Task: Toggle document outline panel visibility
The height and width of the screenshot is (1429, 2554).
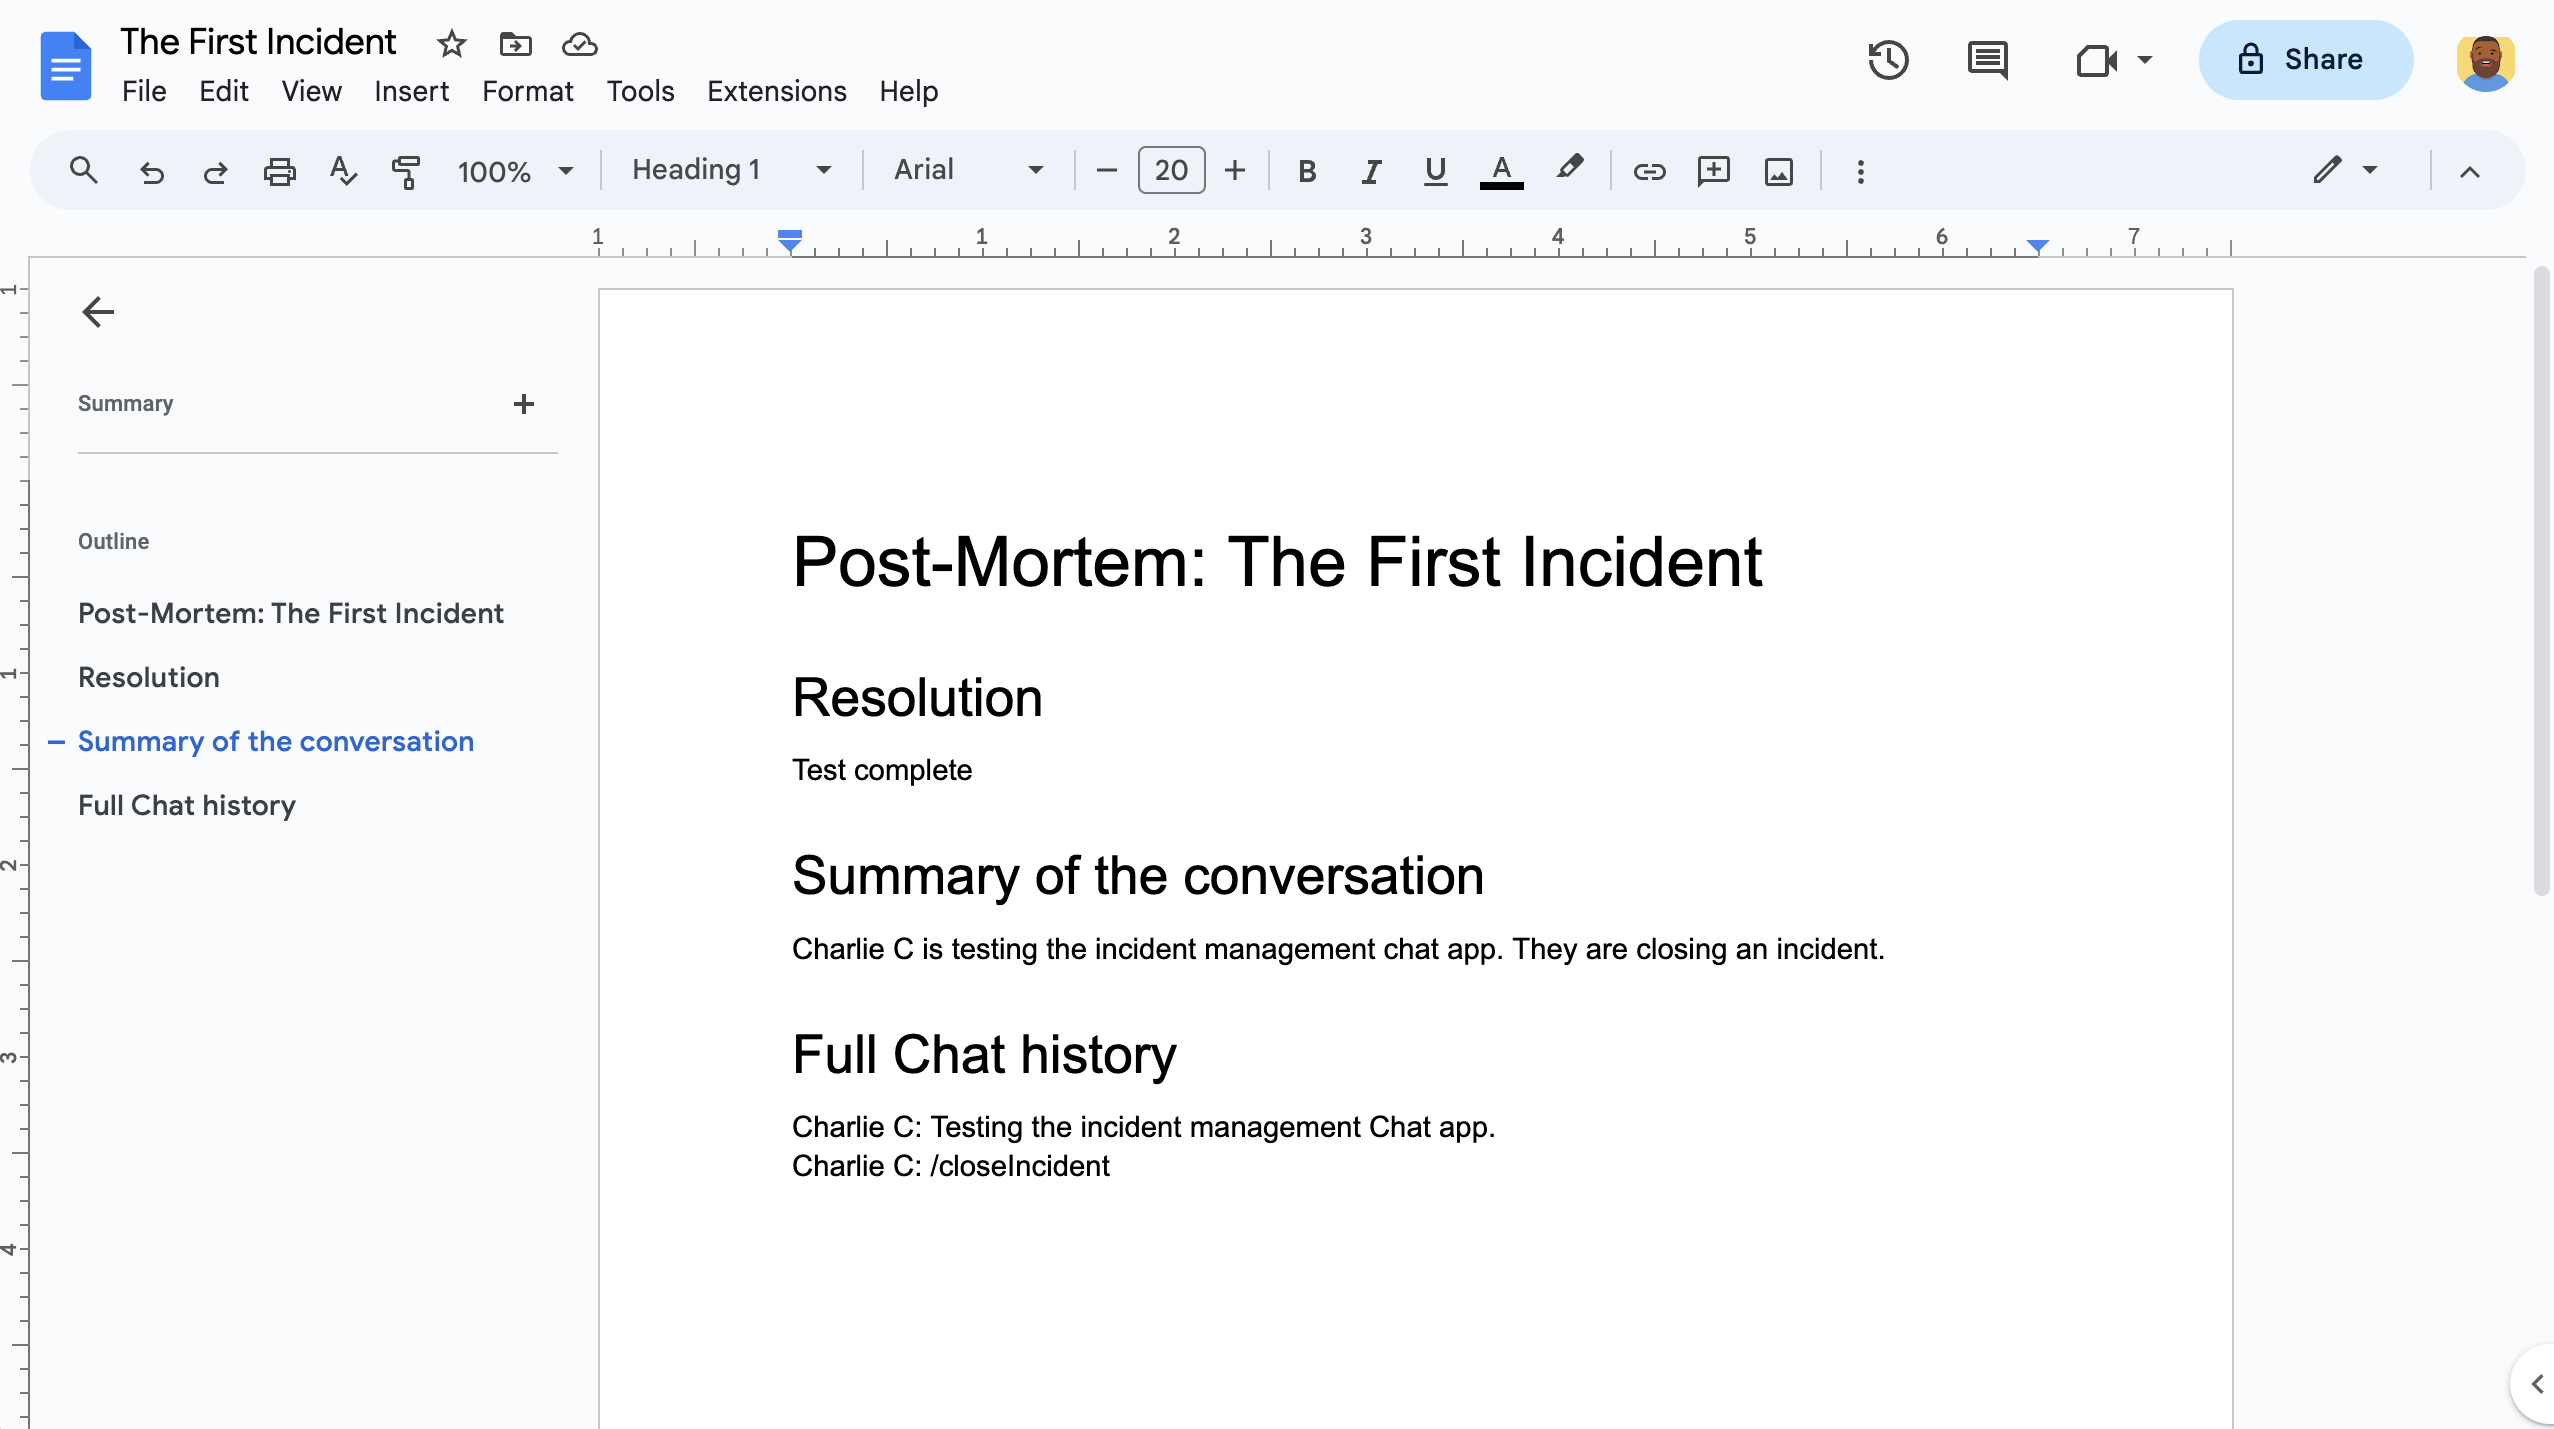Action: 96,310
